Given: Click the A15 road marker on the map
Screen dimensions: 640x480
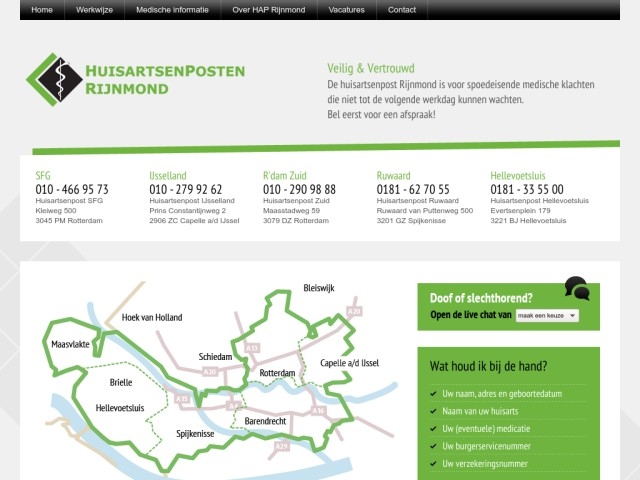Looking at the screenshot, I should (x=181, y=399).
